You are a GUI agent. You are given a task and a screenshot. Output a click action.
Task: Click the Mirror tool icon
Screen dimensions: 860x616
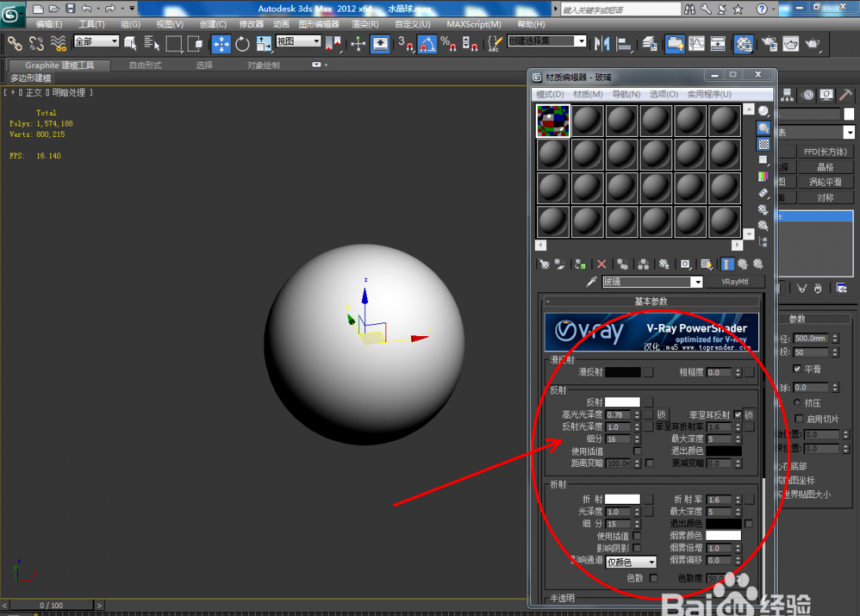602,44
